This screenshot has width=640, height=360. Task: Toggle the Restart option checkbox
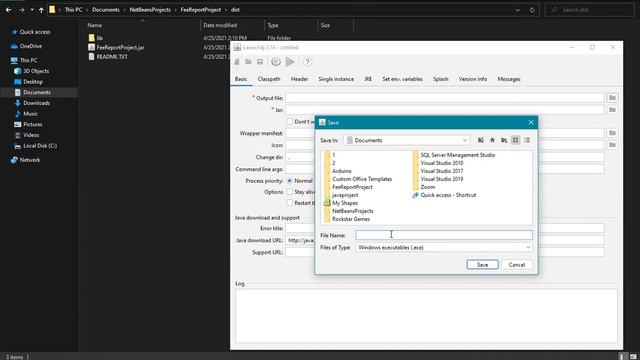click(290, 203)
